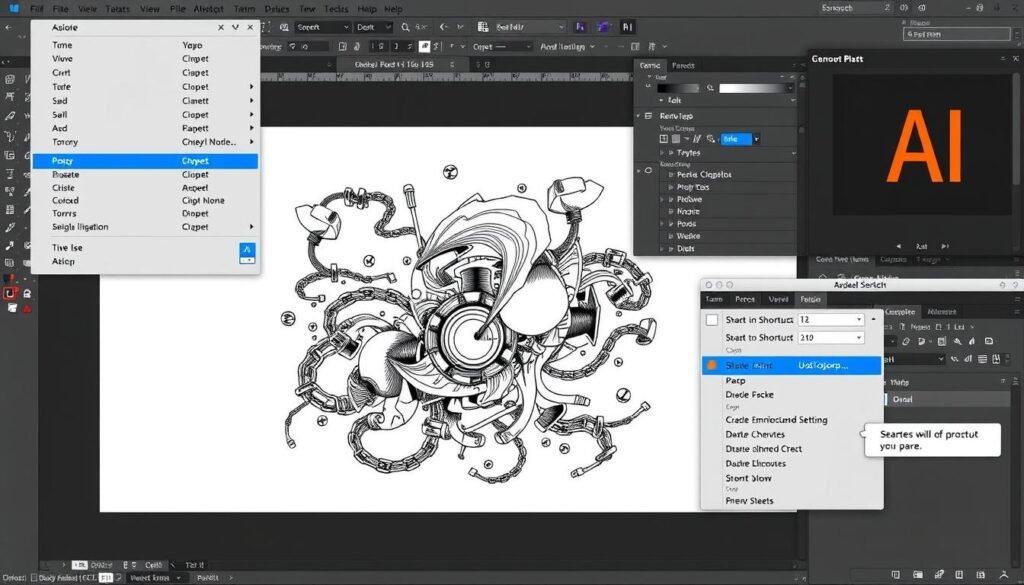The image size is (1024, 585).
Task: Expand the Tote submenu arrow in the Asiote menu
Action: pyautogui.click(x=251, y=87)
